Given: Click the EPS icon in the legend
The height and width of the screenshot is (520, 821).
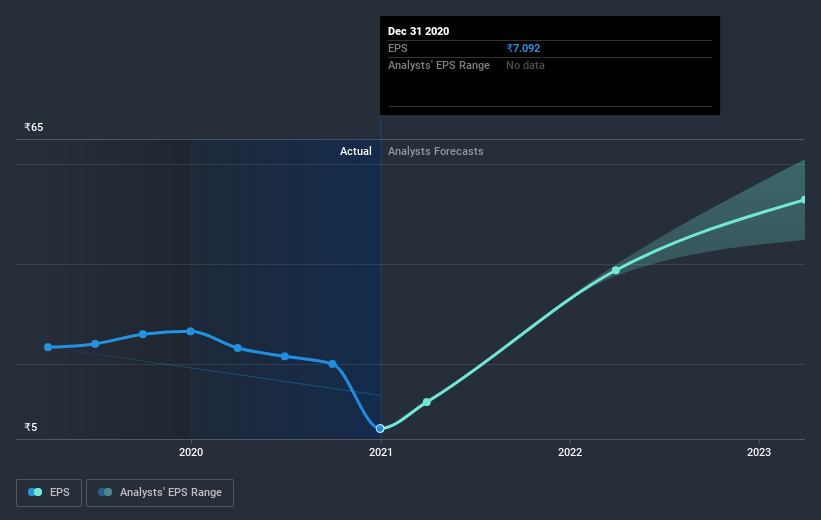Looking at the screenshot, I should point(35,492).
